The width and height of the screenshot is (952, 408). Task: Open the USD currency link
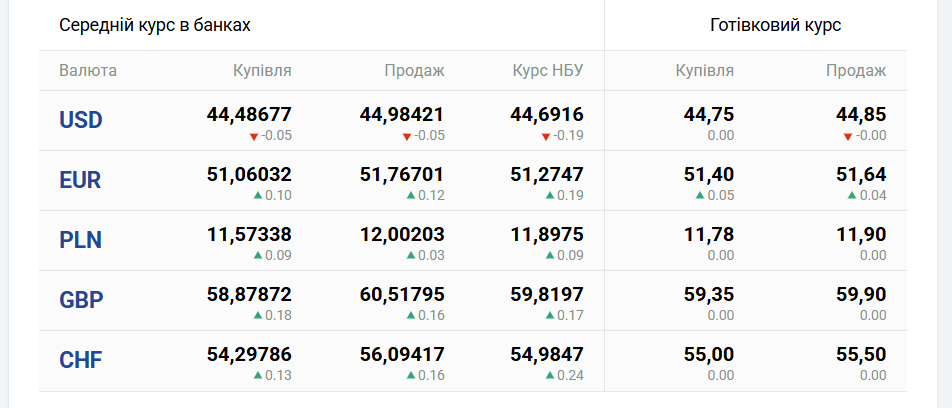pos(81,120)
